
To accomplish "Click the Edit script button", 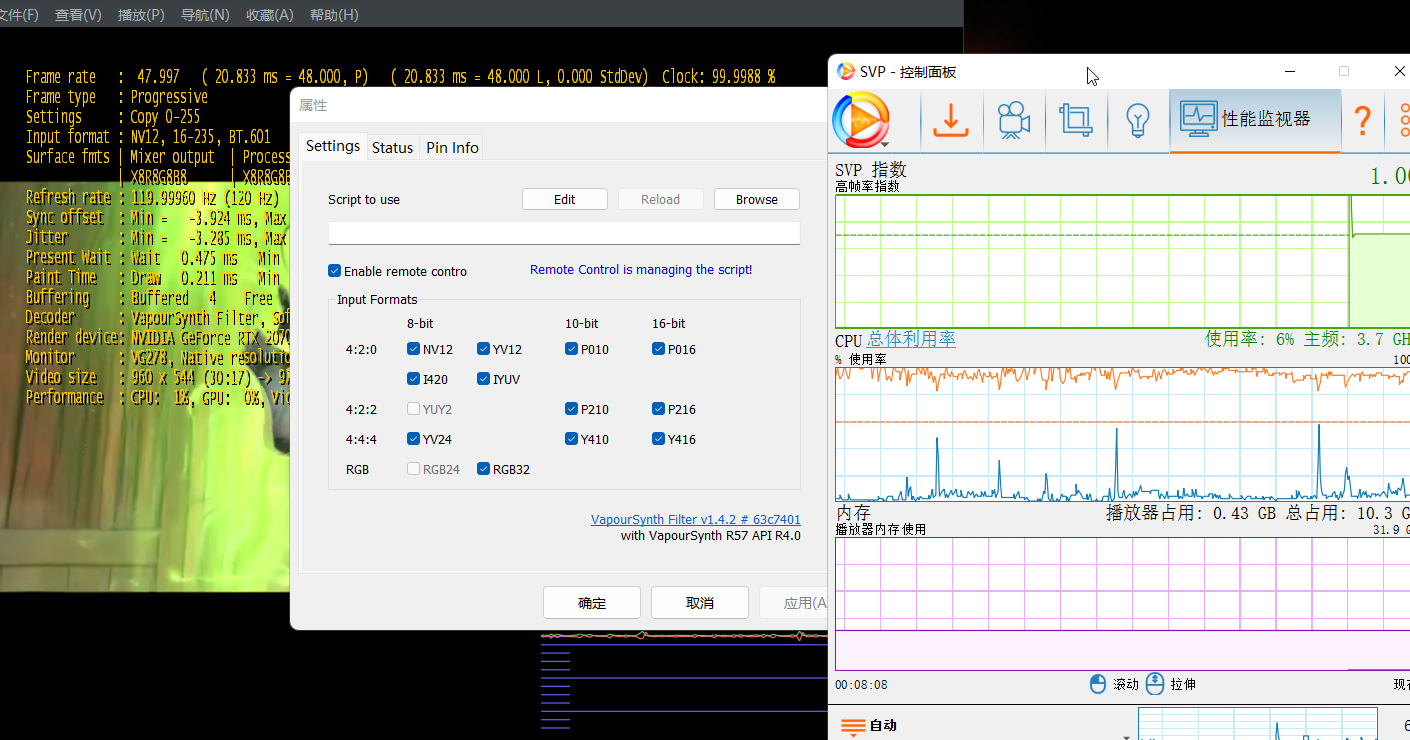I will (565, 199).
